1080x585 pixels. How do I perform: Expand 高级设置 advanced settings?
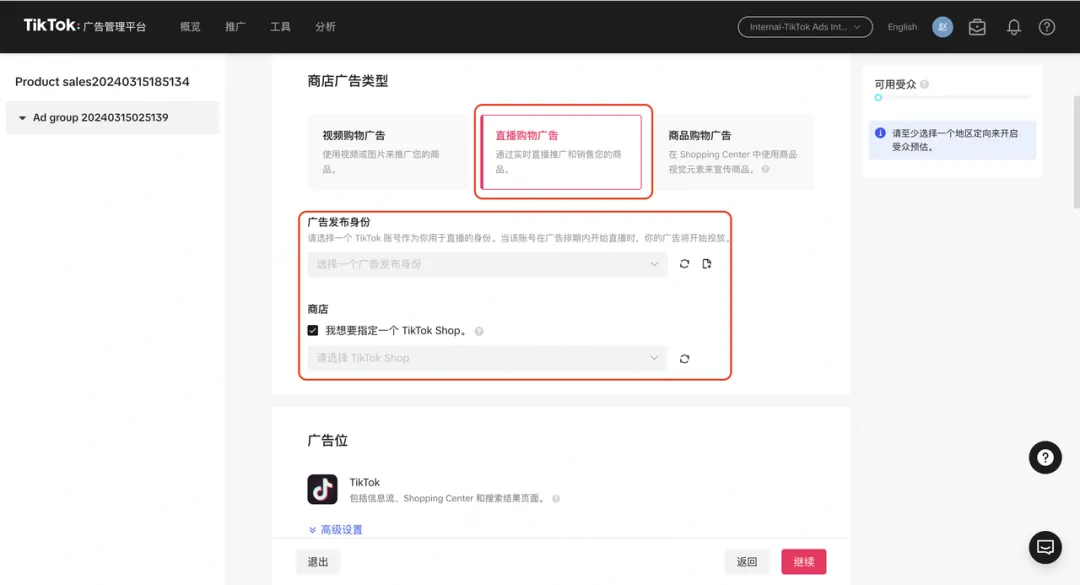coord(335,529)
